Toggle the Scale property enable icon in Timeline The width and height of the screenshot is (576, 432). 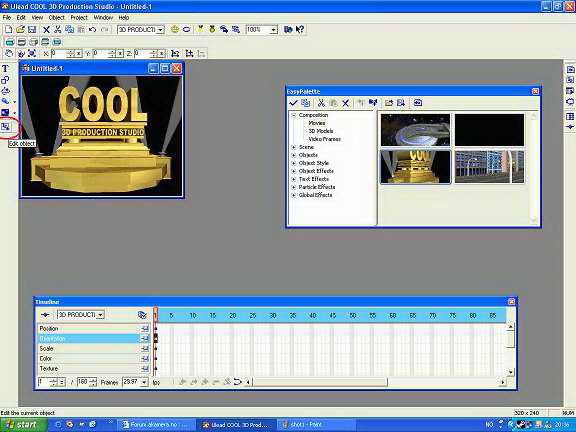click(x=145, y=348)
